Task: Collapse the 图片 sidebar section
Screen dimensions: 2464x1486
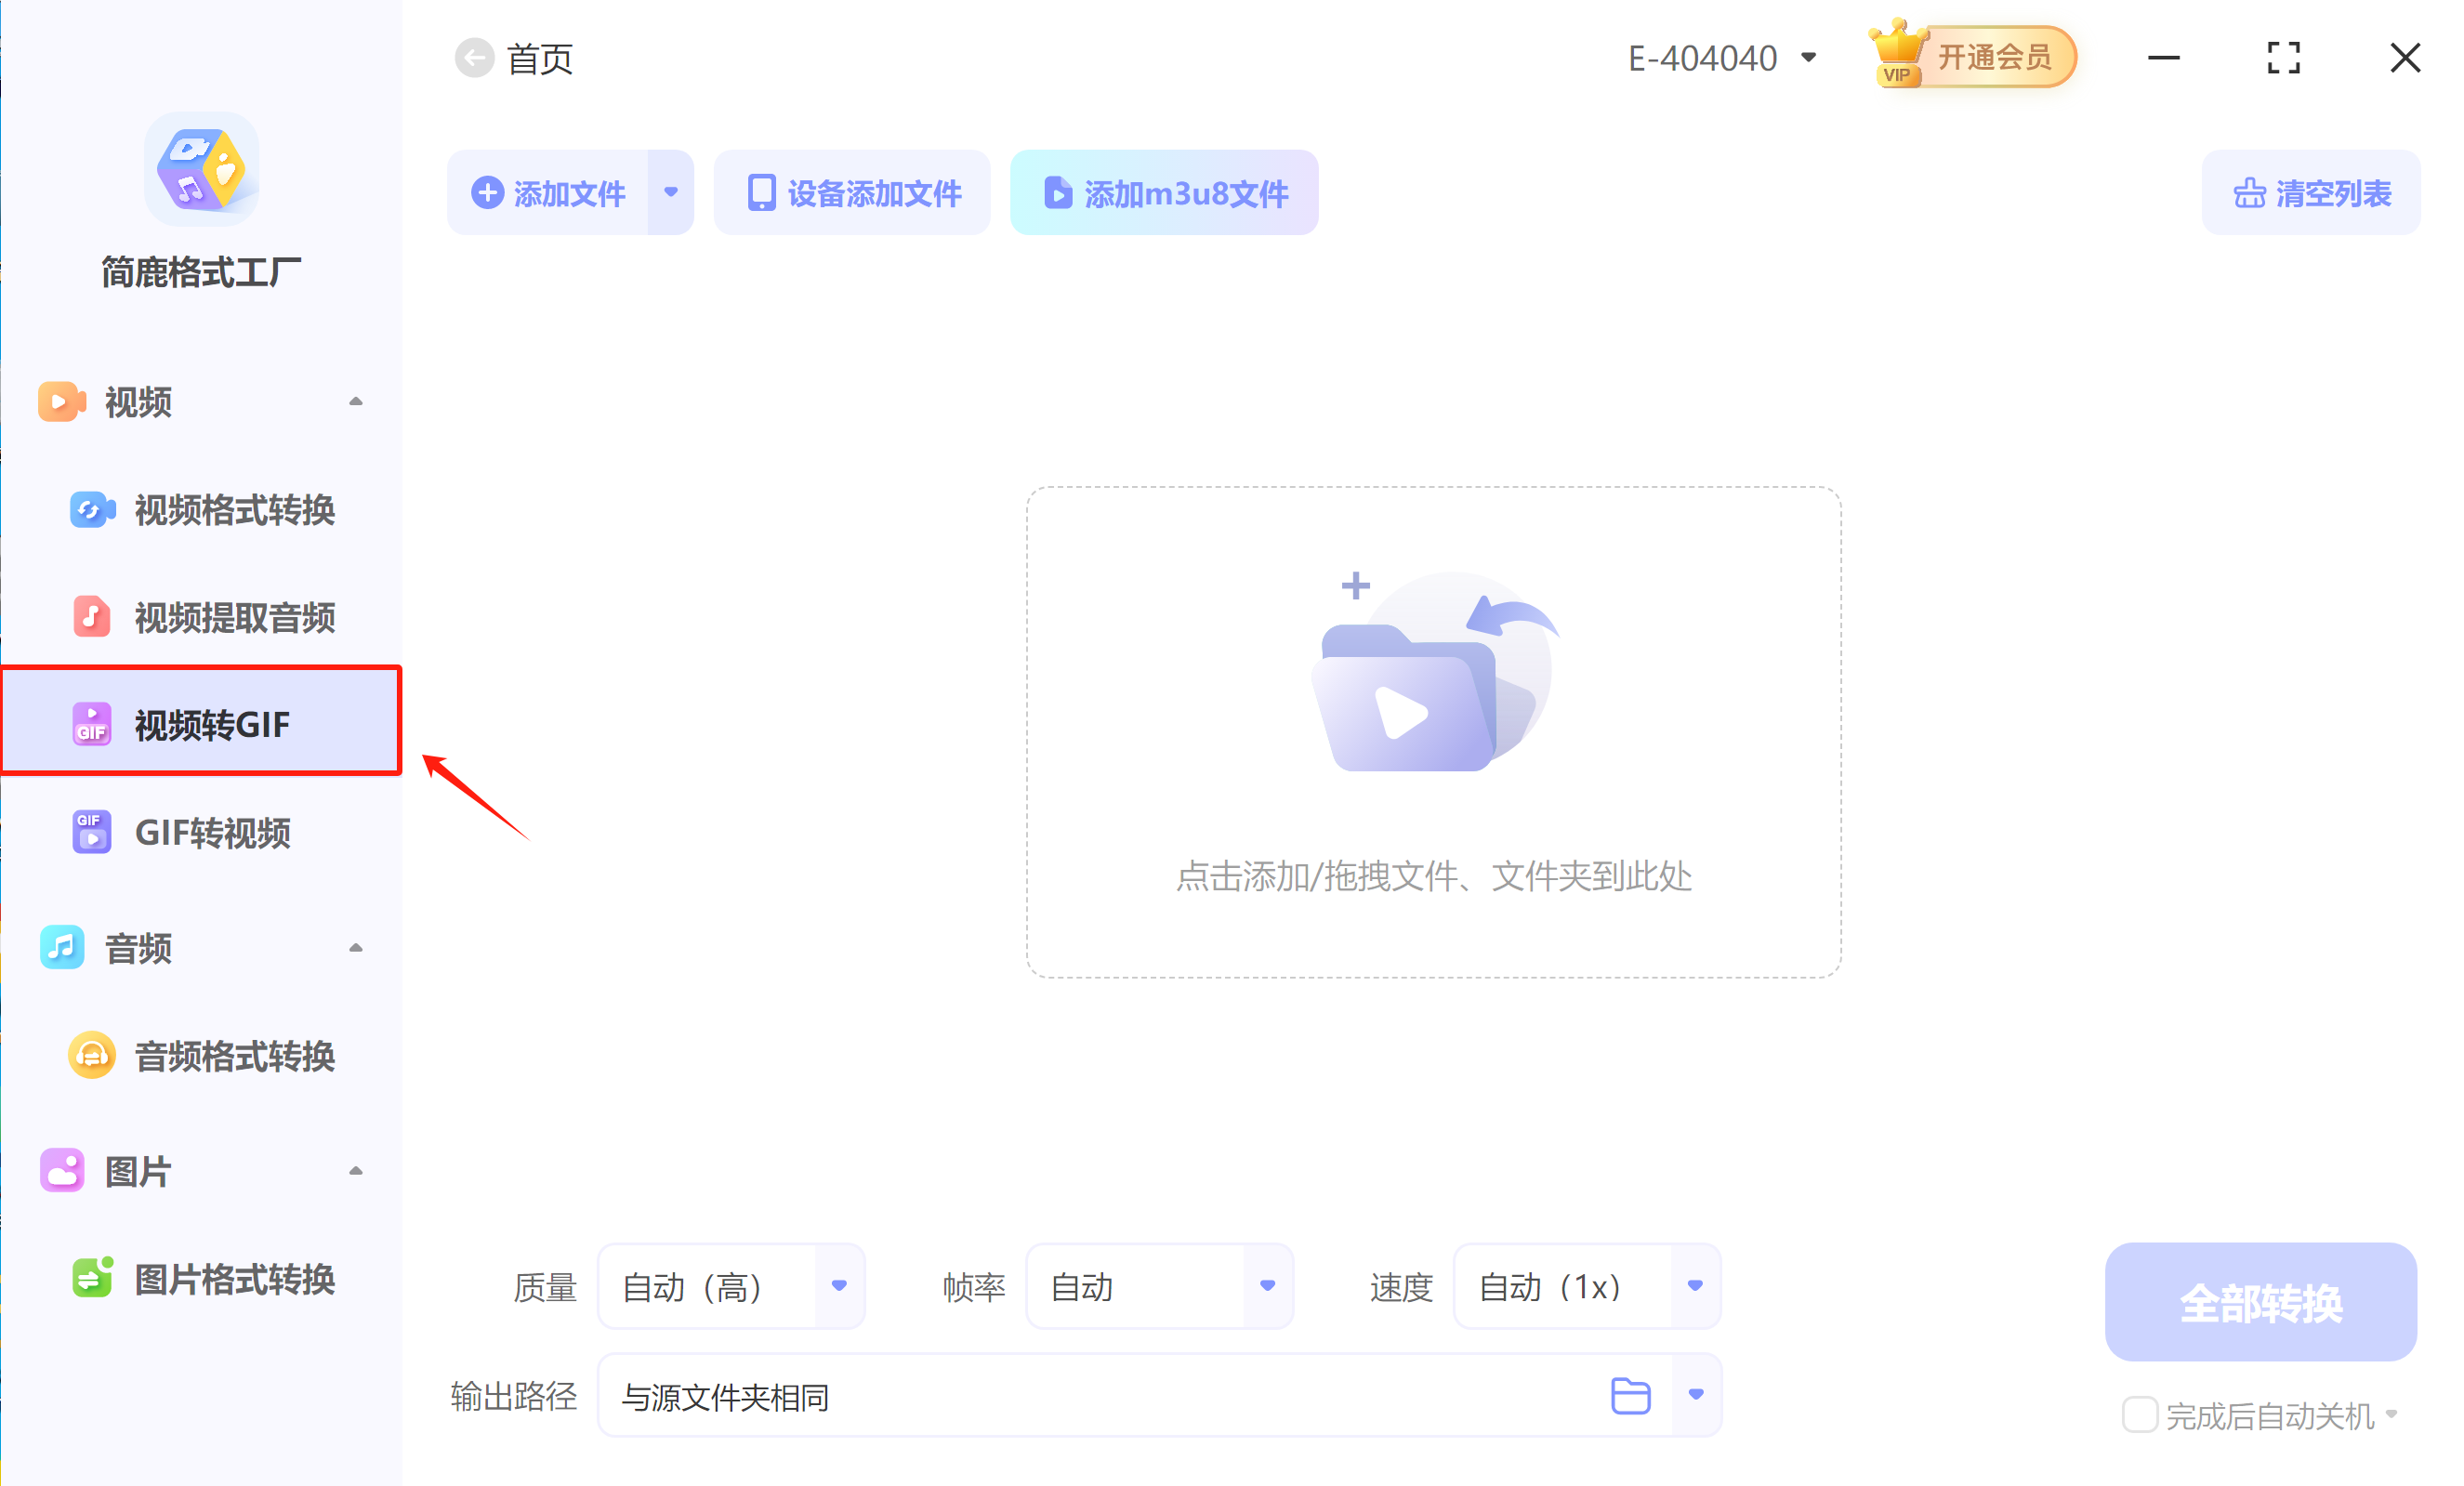Action: [355, 1169]
